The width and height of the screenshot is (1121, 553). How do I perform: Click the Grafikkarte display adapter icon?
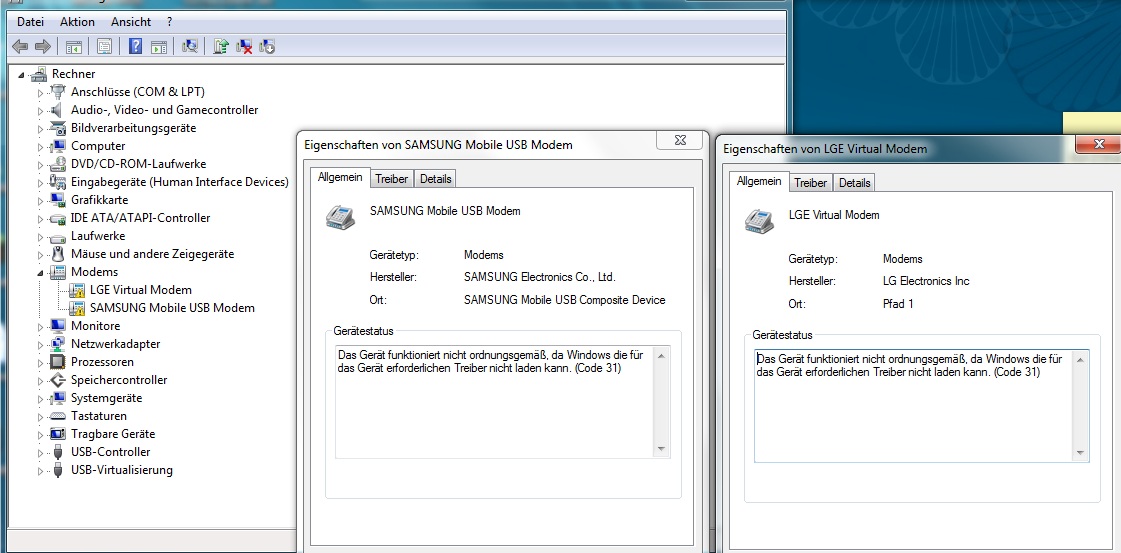(x=58, y=200)
